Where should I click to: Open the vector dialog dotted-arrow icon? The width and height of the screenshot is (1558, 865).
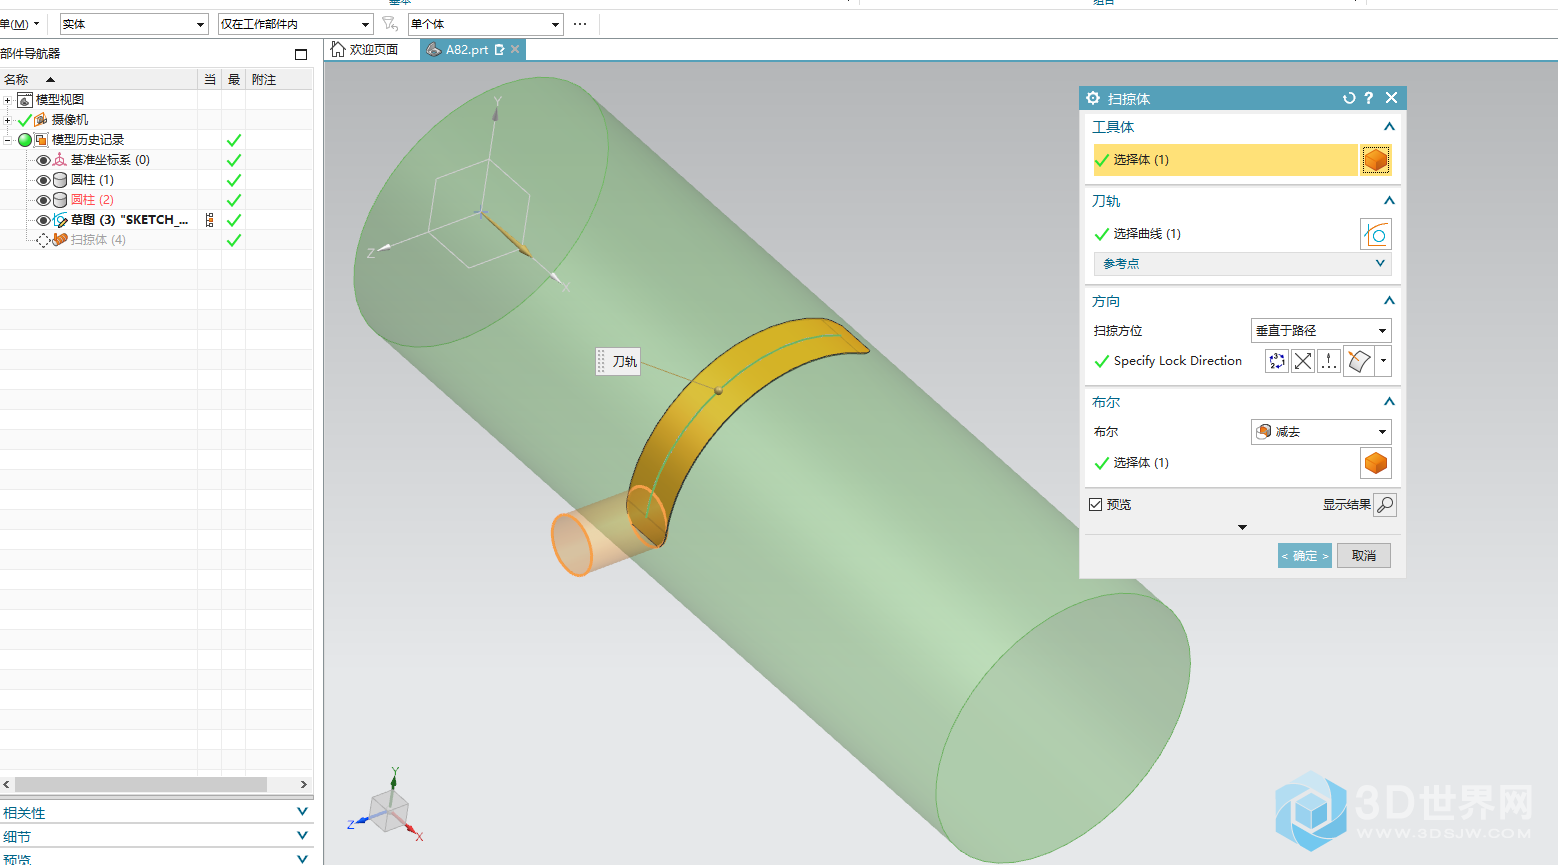(x=1329, y=361)
